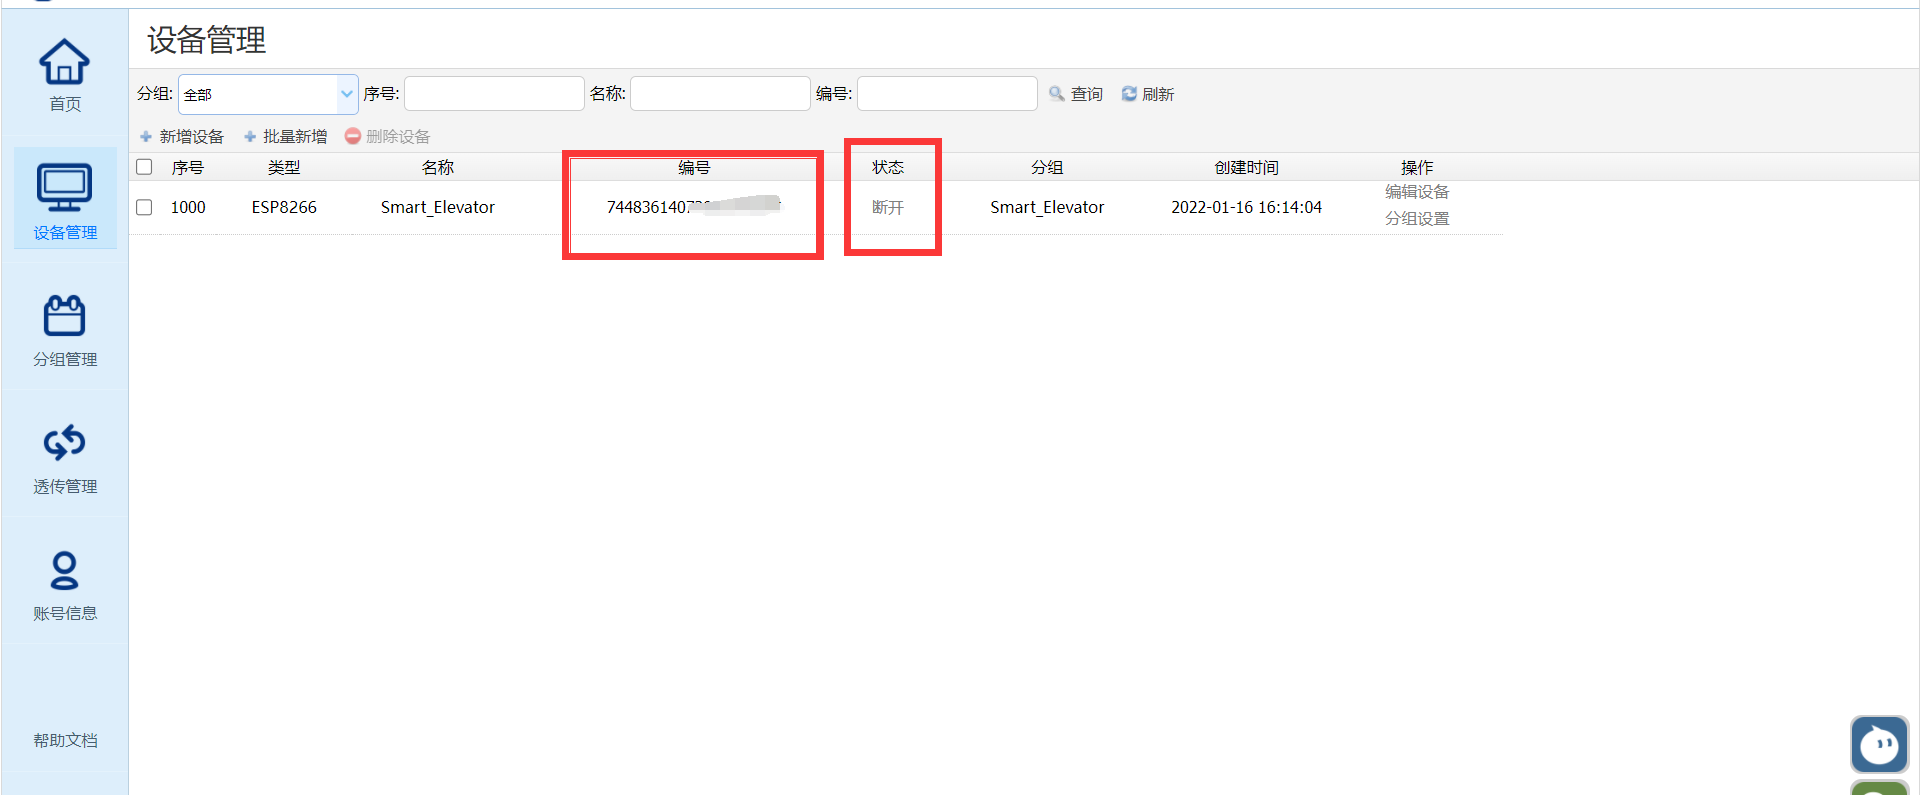Select the device number starting 744836140
The width and height of the screenshot is (1920, 795).
point(693,206)
